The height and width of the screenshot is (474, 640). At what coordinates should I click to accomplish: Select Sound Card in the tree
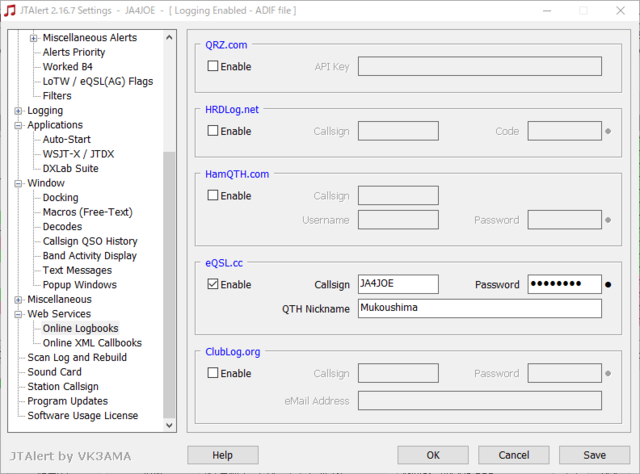click(54, 372)
